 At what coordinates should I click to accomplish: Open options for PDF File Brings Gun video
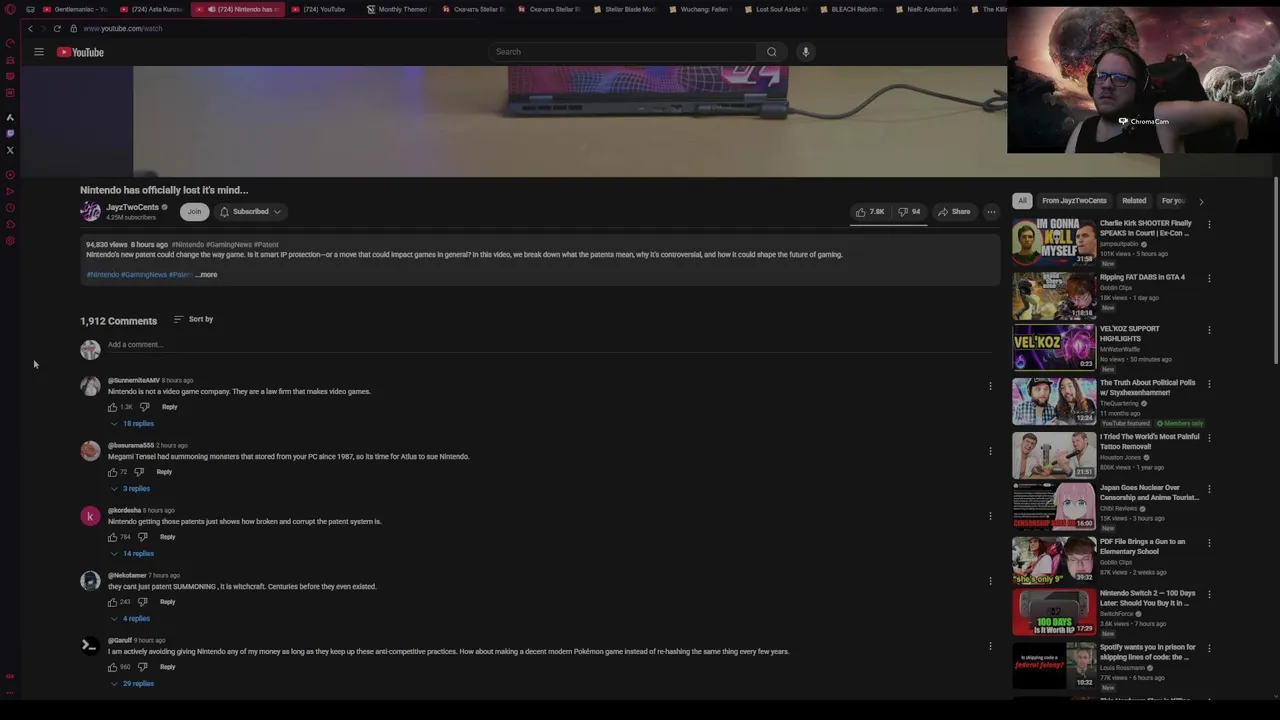(1209, 543)
